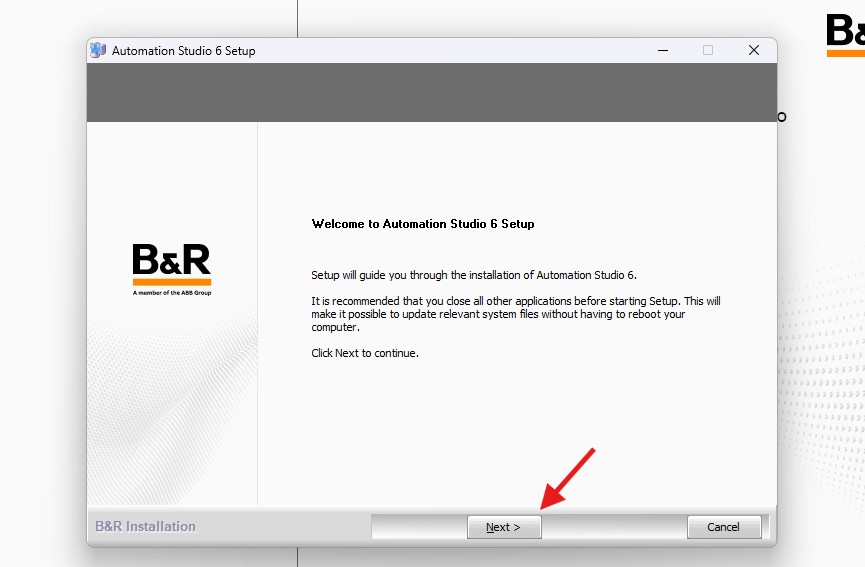The width and height of the screenshot is (865, 567).
Task: Click the title bar text 'Automation Studio 6 Setup'
Action: point(184,51)
